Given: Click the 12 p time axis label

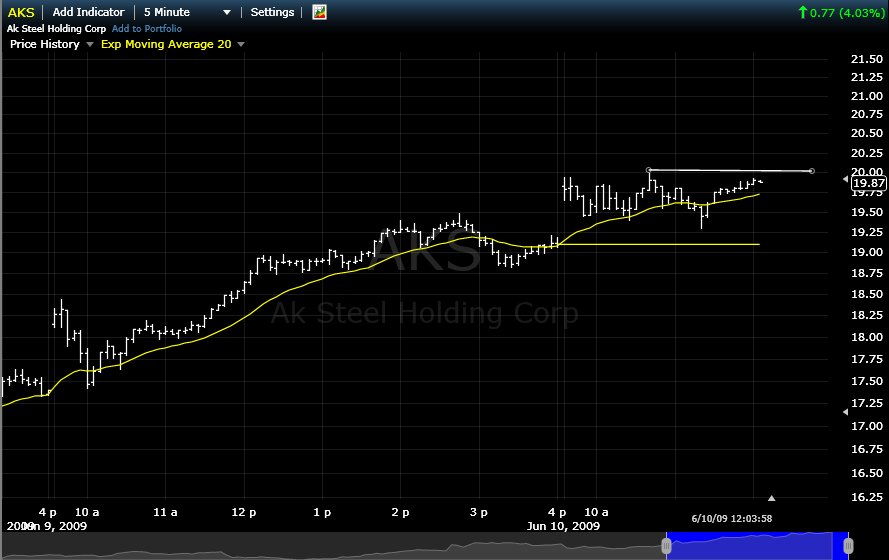Looking at the screenshot, I should pos(244,512).
